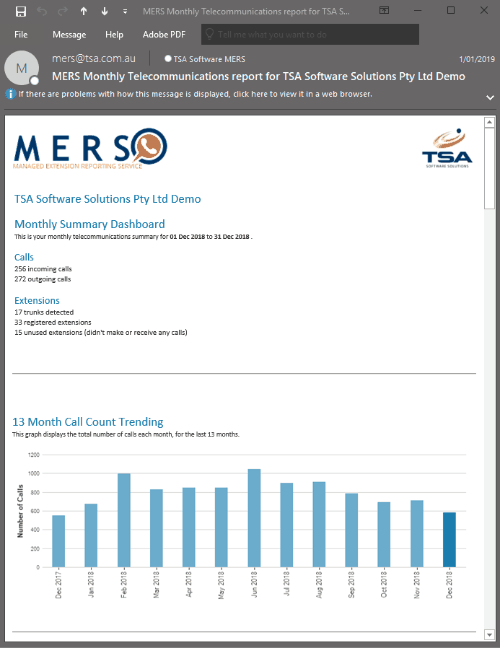Go to next item with down arrow

(x=105, y=12)
